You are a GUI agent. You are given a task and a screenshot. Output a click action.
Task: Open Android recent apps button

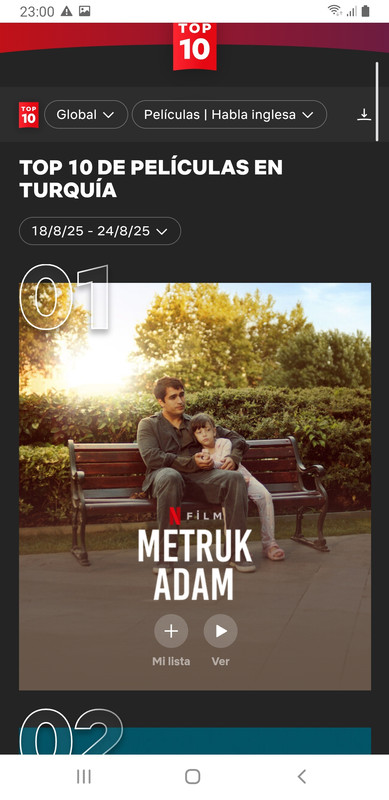click(x=84, y=777)
